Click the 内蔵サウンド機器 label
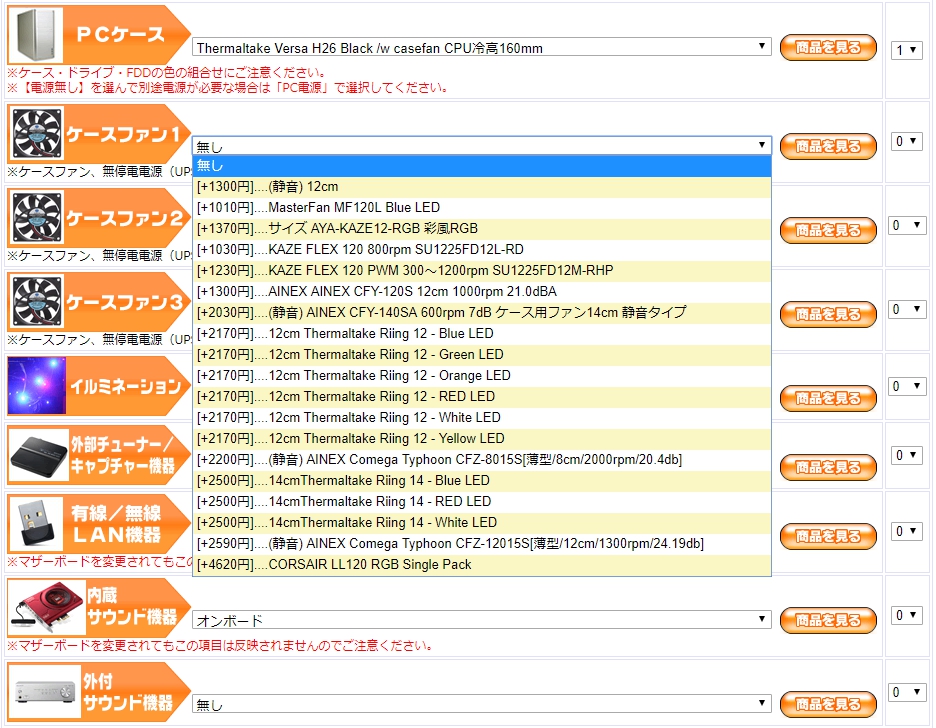 click(x=132, y=606)
